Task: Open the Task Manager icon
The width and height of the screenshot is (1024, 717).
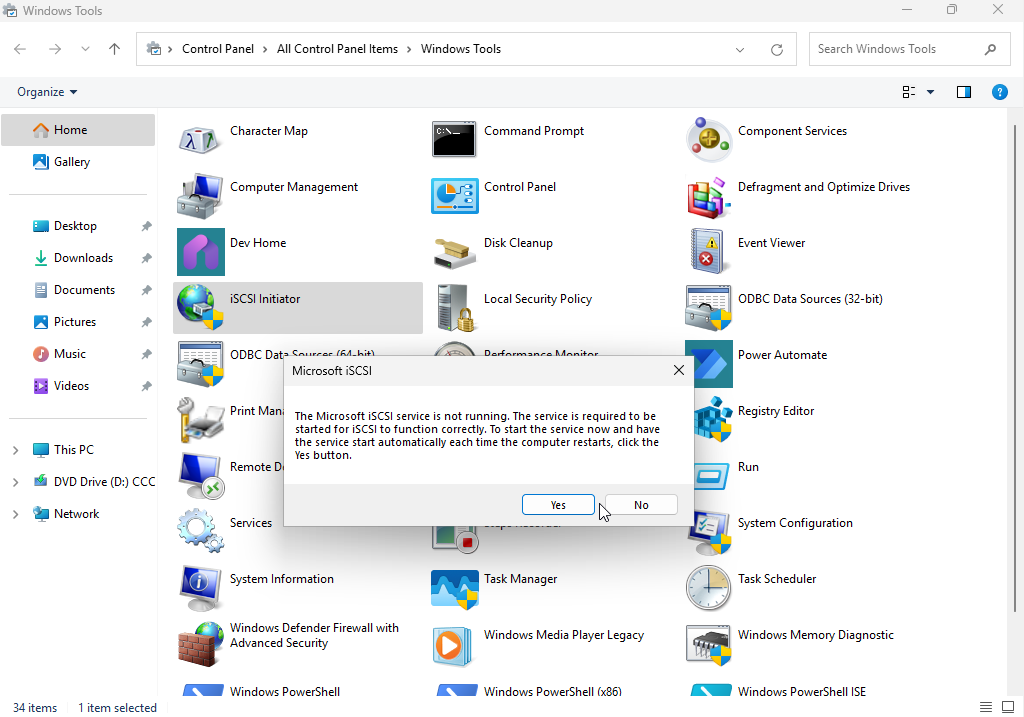Action: 454,587
